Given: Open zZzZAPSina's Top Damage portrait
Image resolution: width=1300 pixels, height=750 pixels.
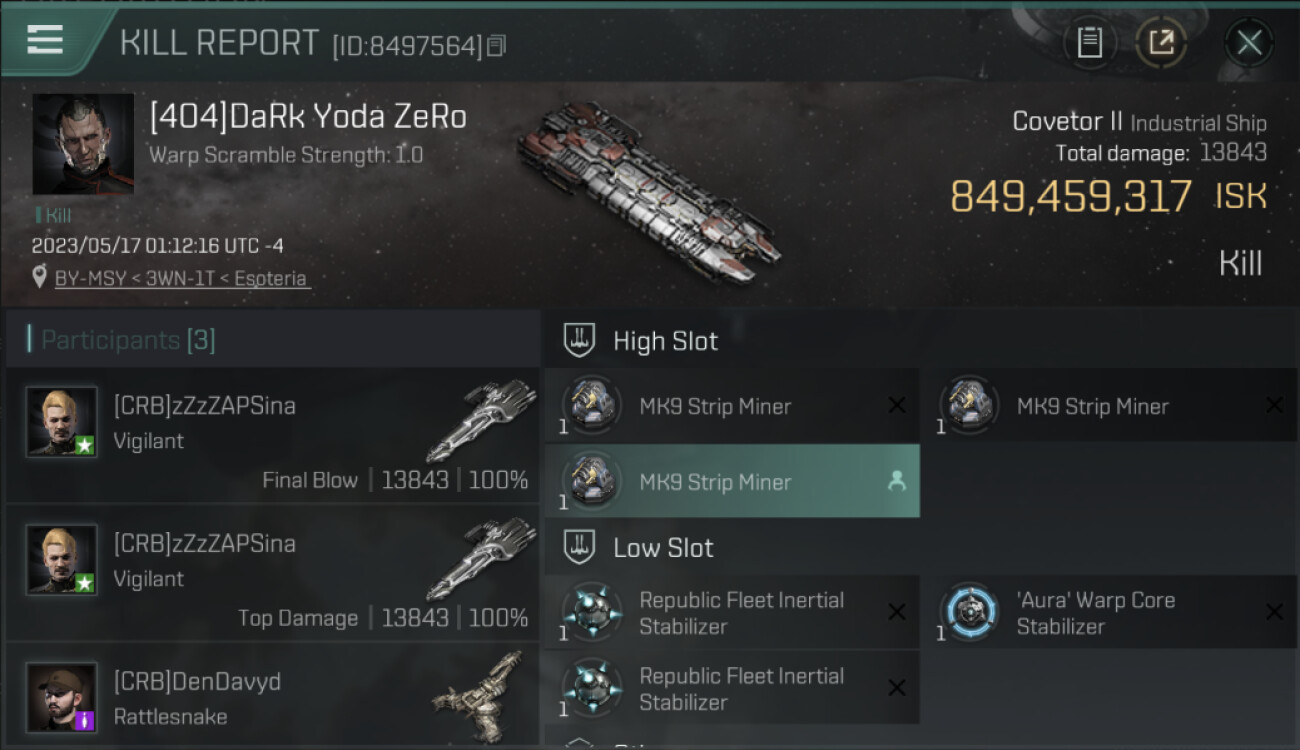Looking at the screenshot, I should (x=62, y=560).
